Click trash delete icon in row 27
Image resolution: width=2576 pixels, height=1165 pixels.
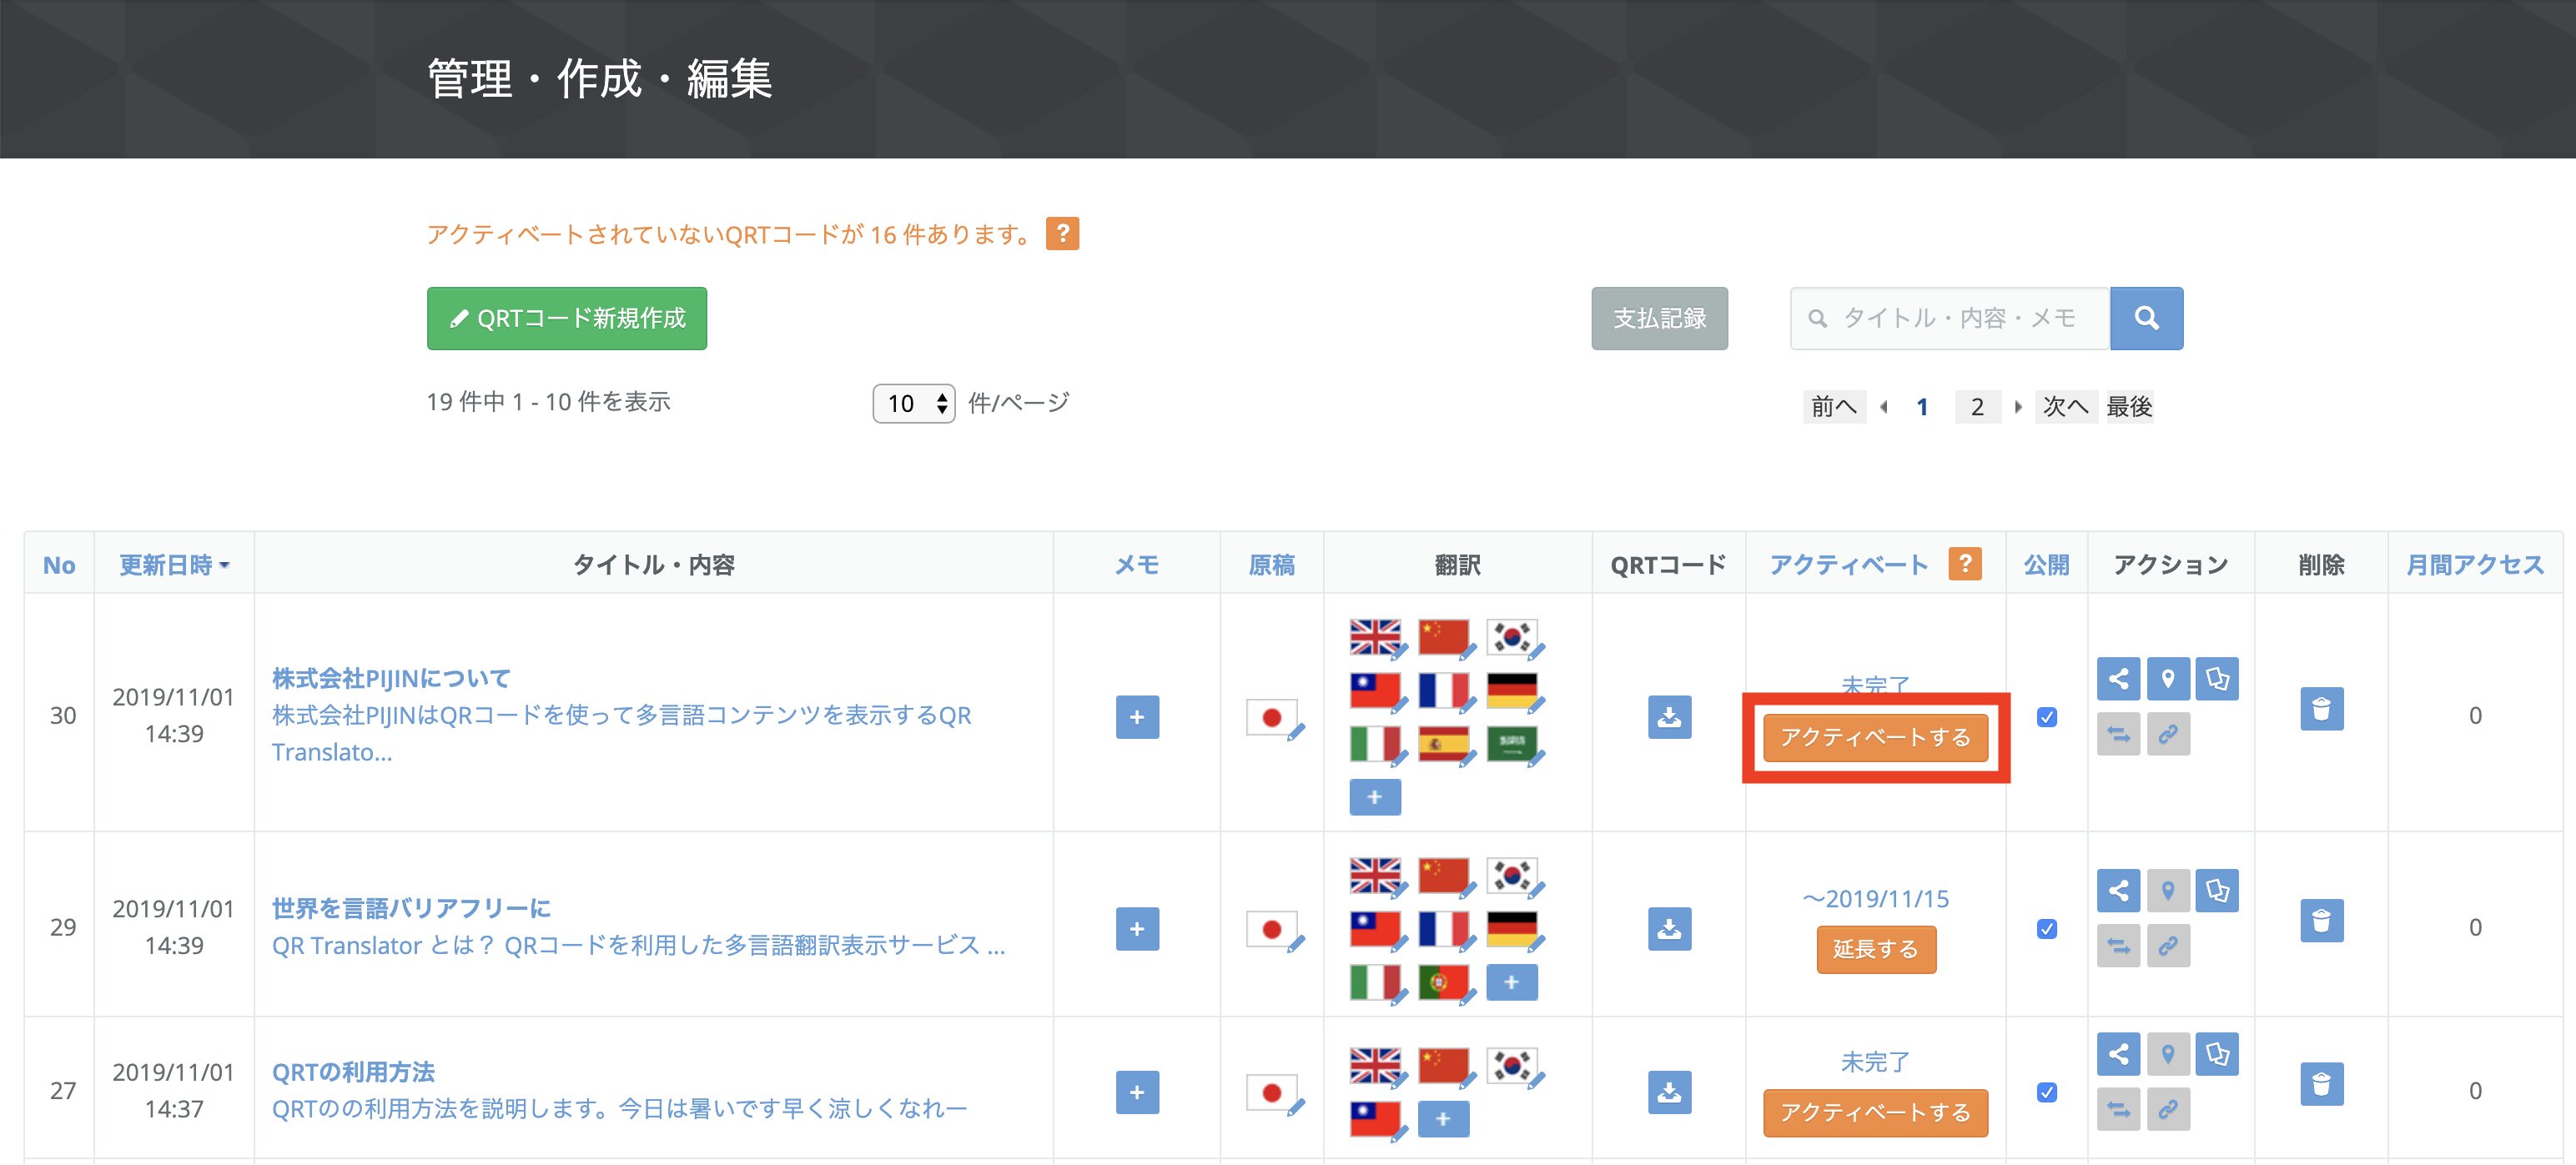coord(2321,1084)
